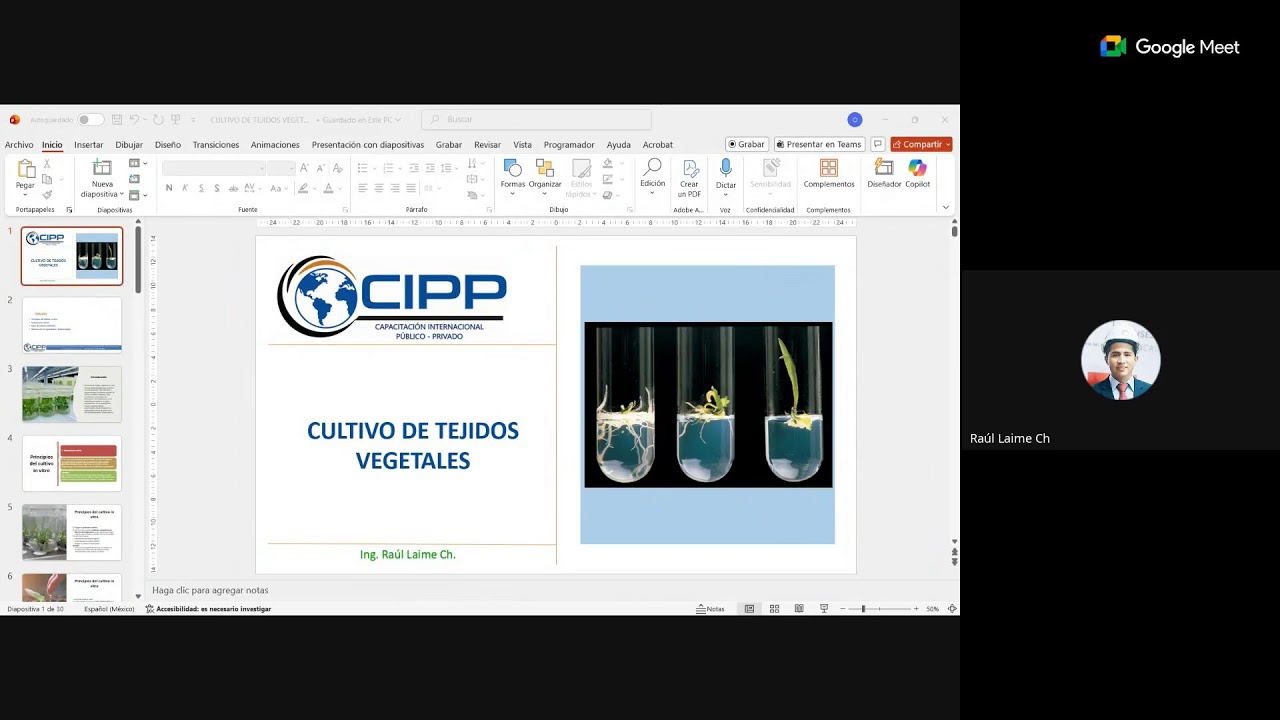Launch the Copilot icon
The width and height of the screenshot is (1280, 720).
[x=918, y=167]
